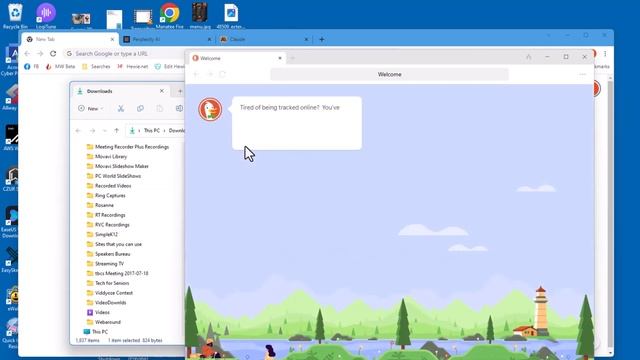Select the Sites that you can use folder
Screen dimensions: 640x360
[114, 244]
